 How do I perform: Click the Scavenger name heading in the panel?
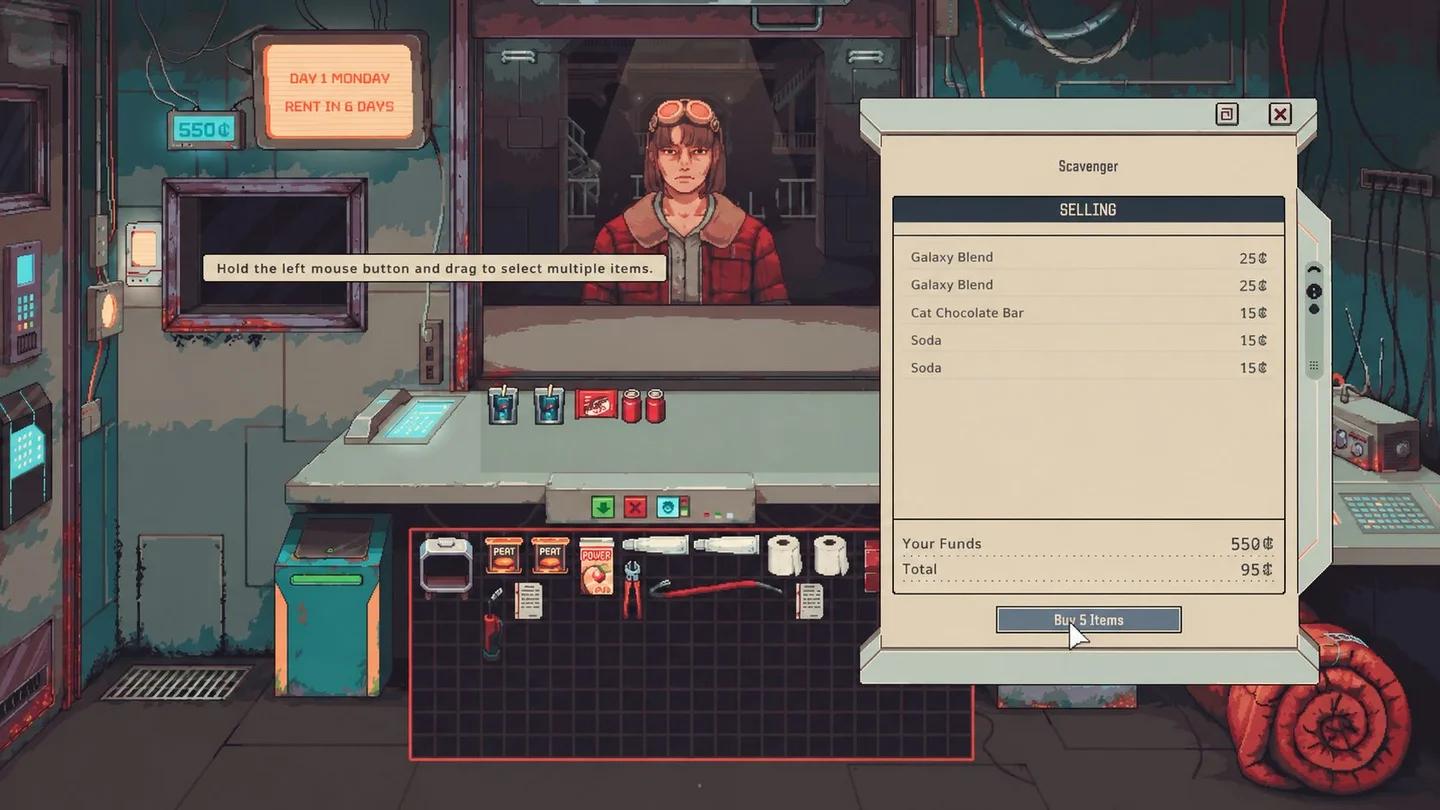1088,166
